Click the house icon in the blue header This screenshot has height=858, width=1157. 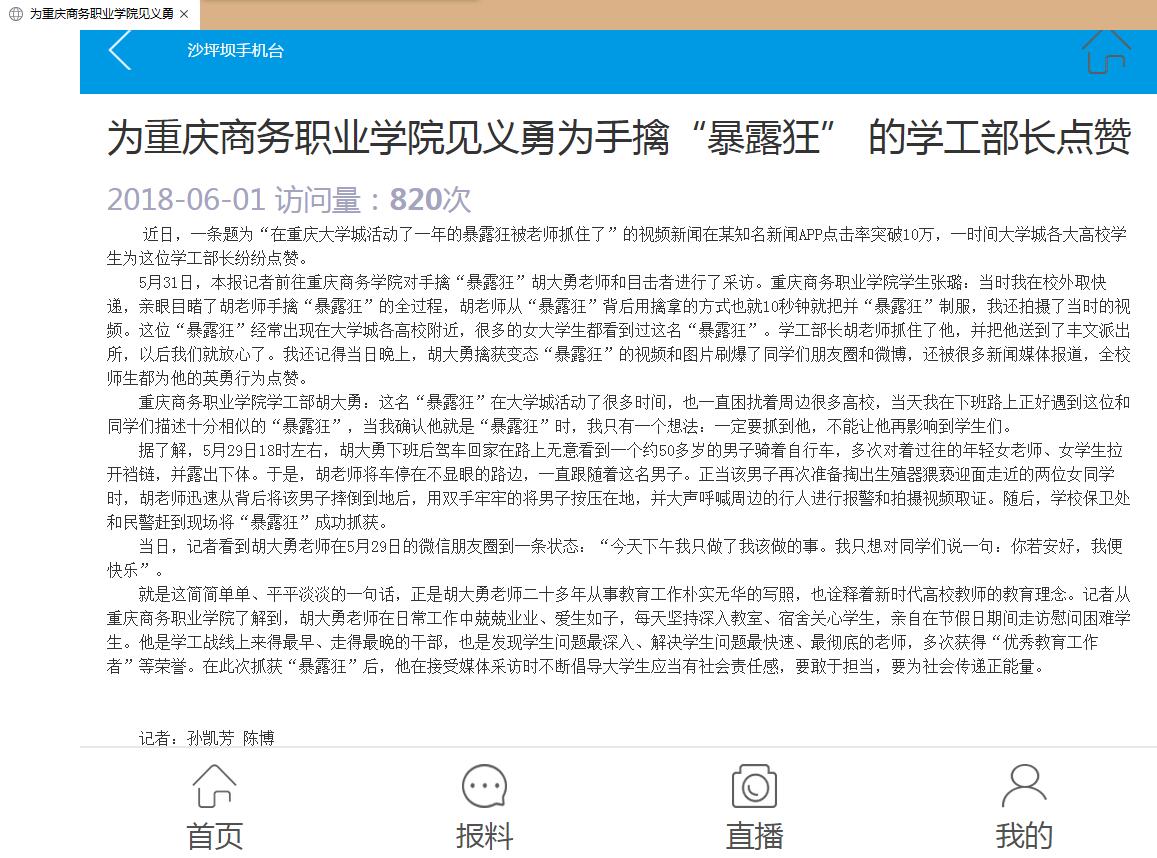(x=1105, y=50)
